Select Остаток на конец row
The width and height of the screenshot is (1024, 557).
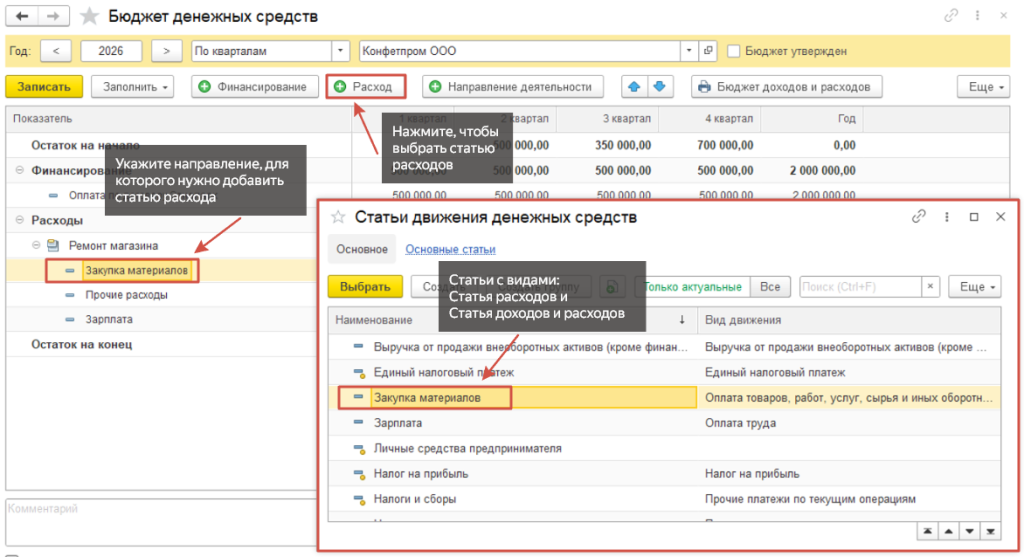click(x=82, y=344)
